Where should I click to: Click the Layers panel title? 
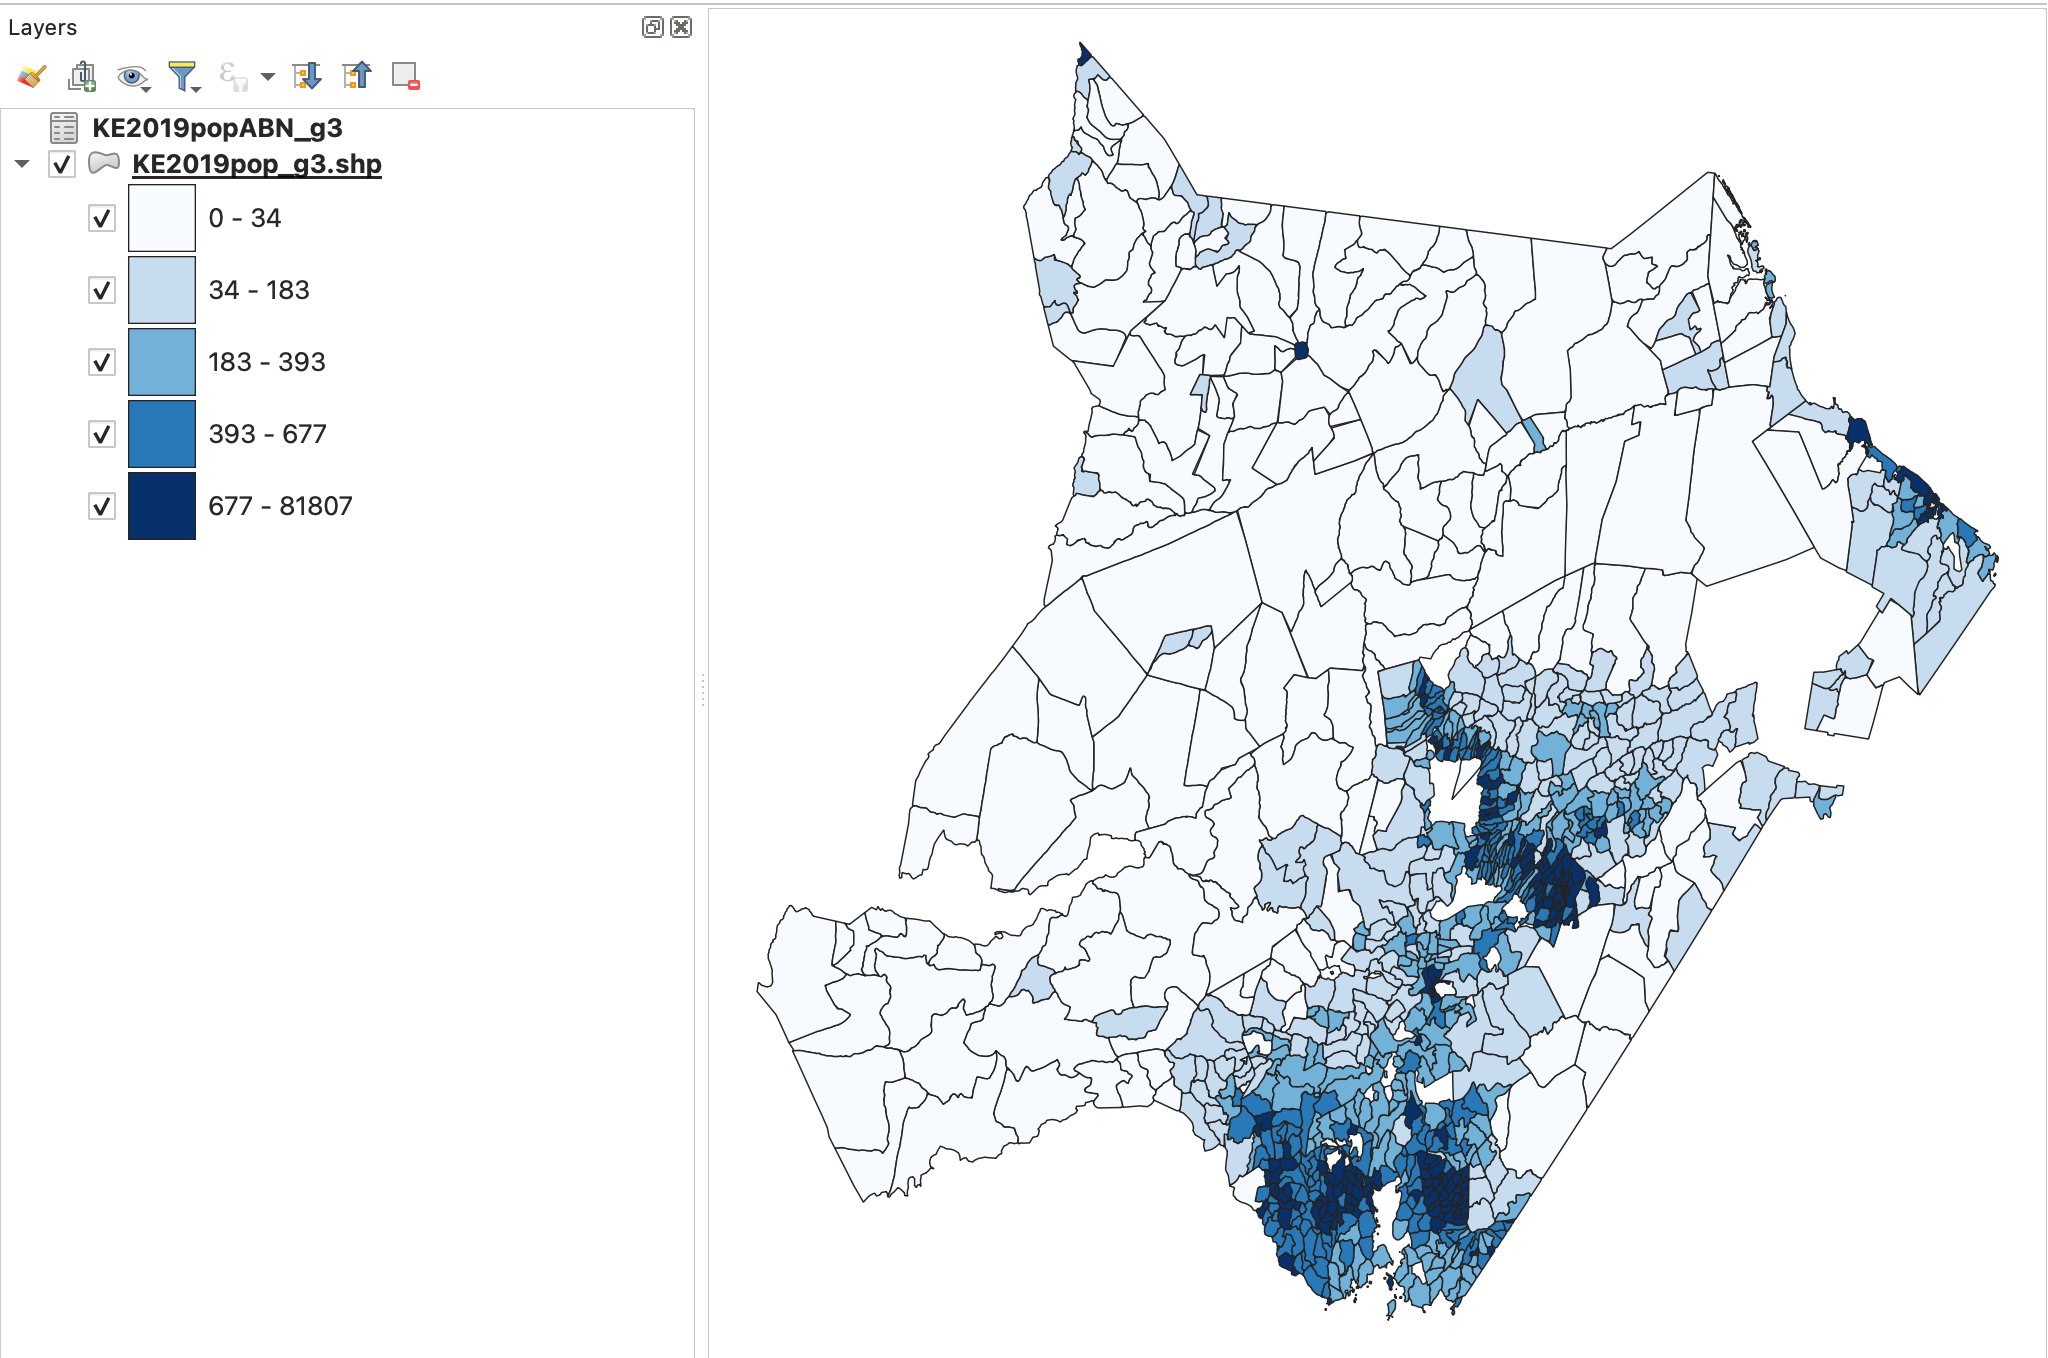click(42, 28)
